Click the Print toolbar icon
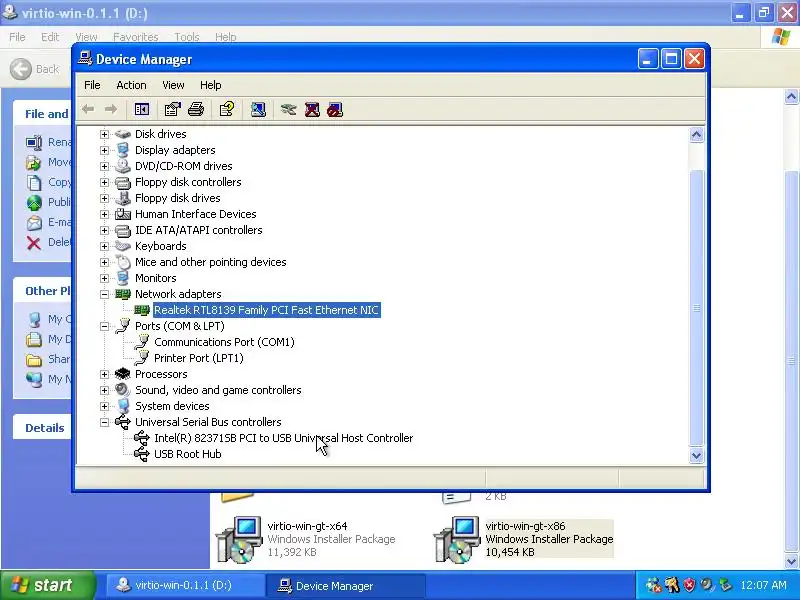The image size is (800, 600). pos(196,109)
